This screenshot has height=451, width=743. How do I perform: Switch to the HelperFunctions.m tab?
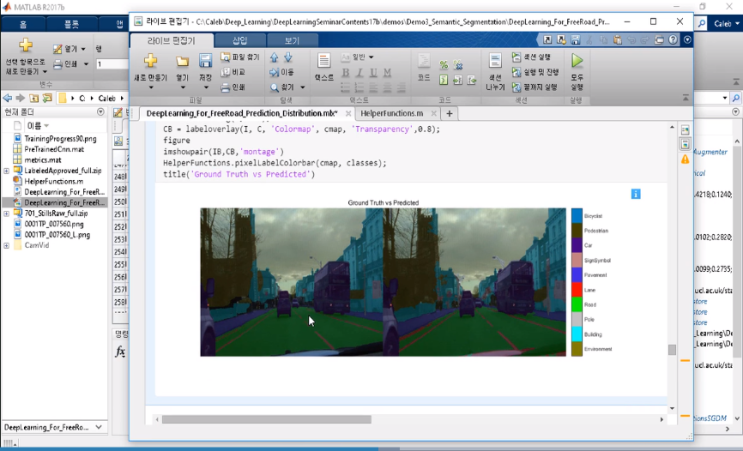click(392, 114)
